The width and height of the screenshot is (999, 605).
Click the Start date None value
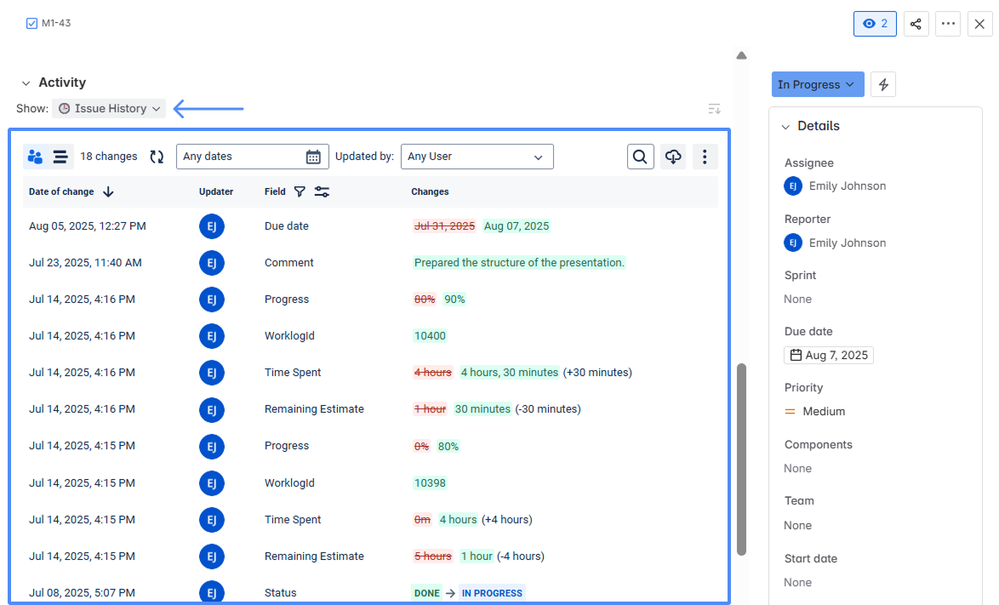pos(798,582)
